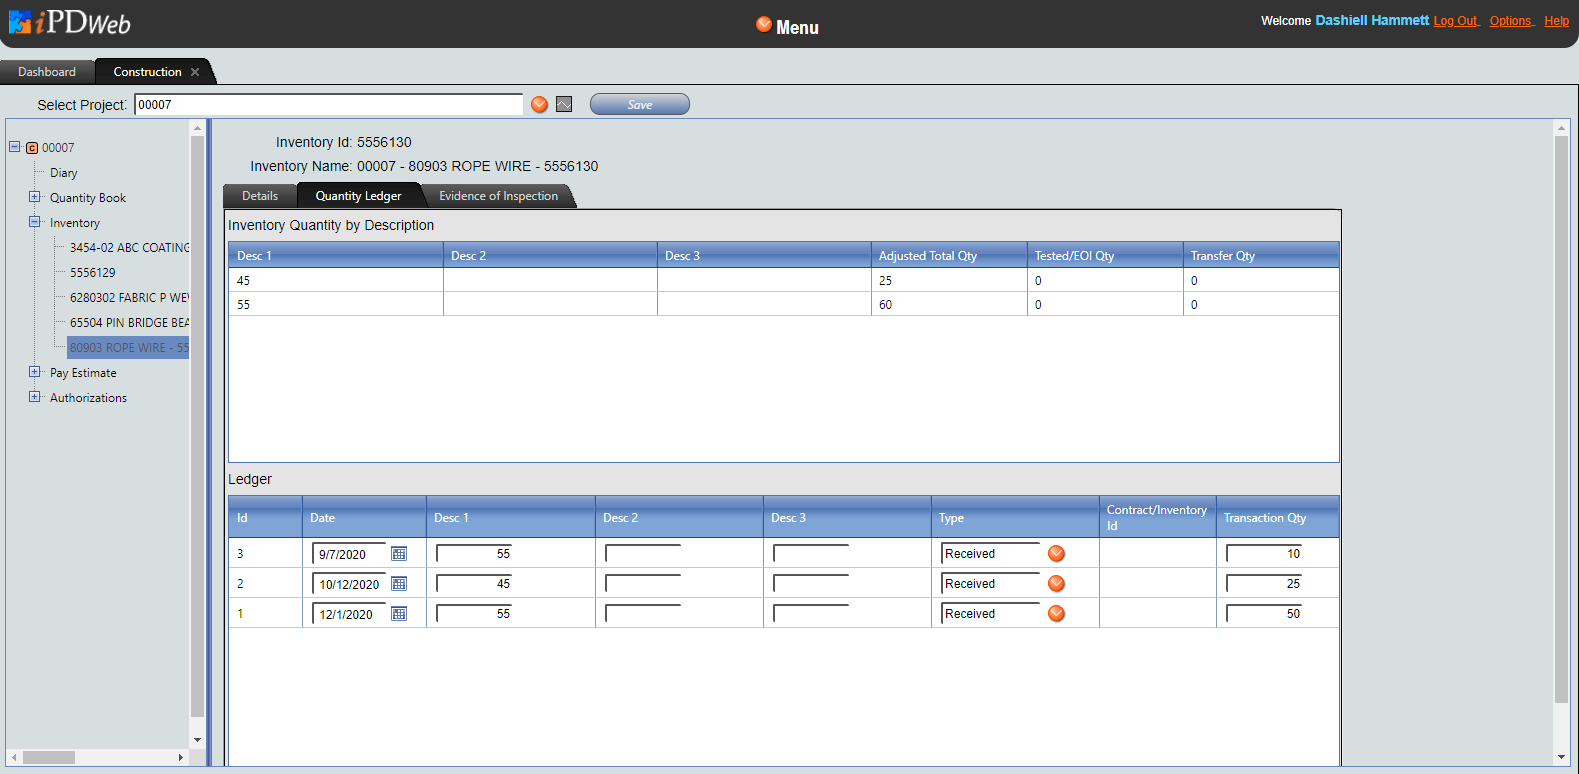Click the chart icon beside project field
The height and width of the screenshot is (774, 1579).
pos(564,105)
